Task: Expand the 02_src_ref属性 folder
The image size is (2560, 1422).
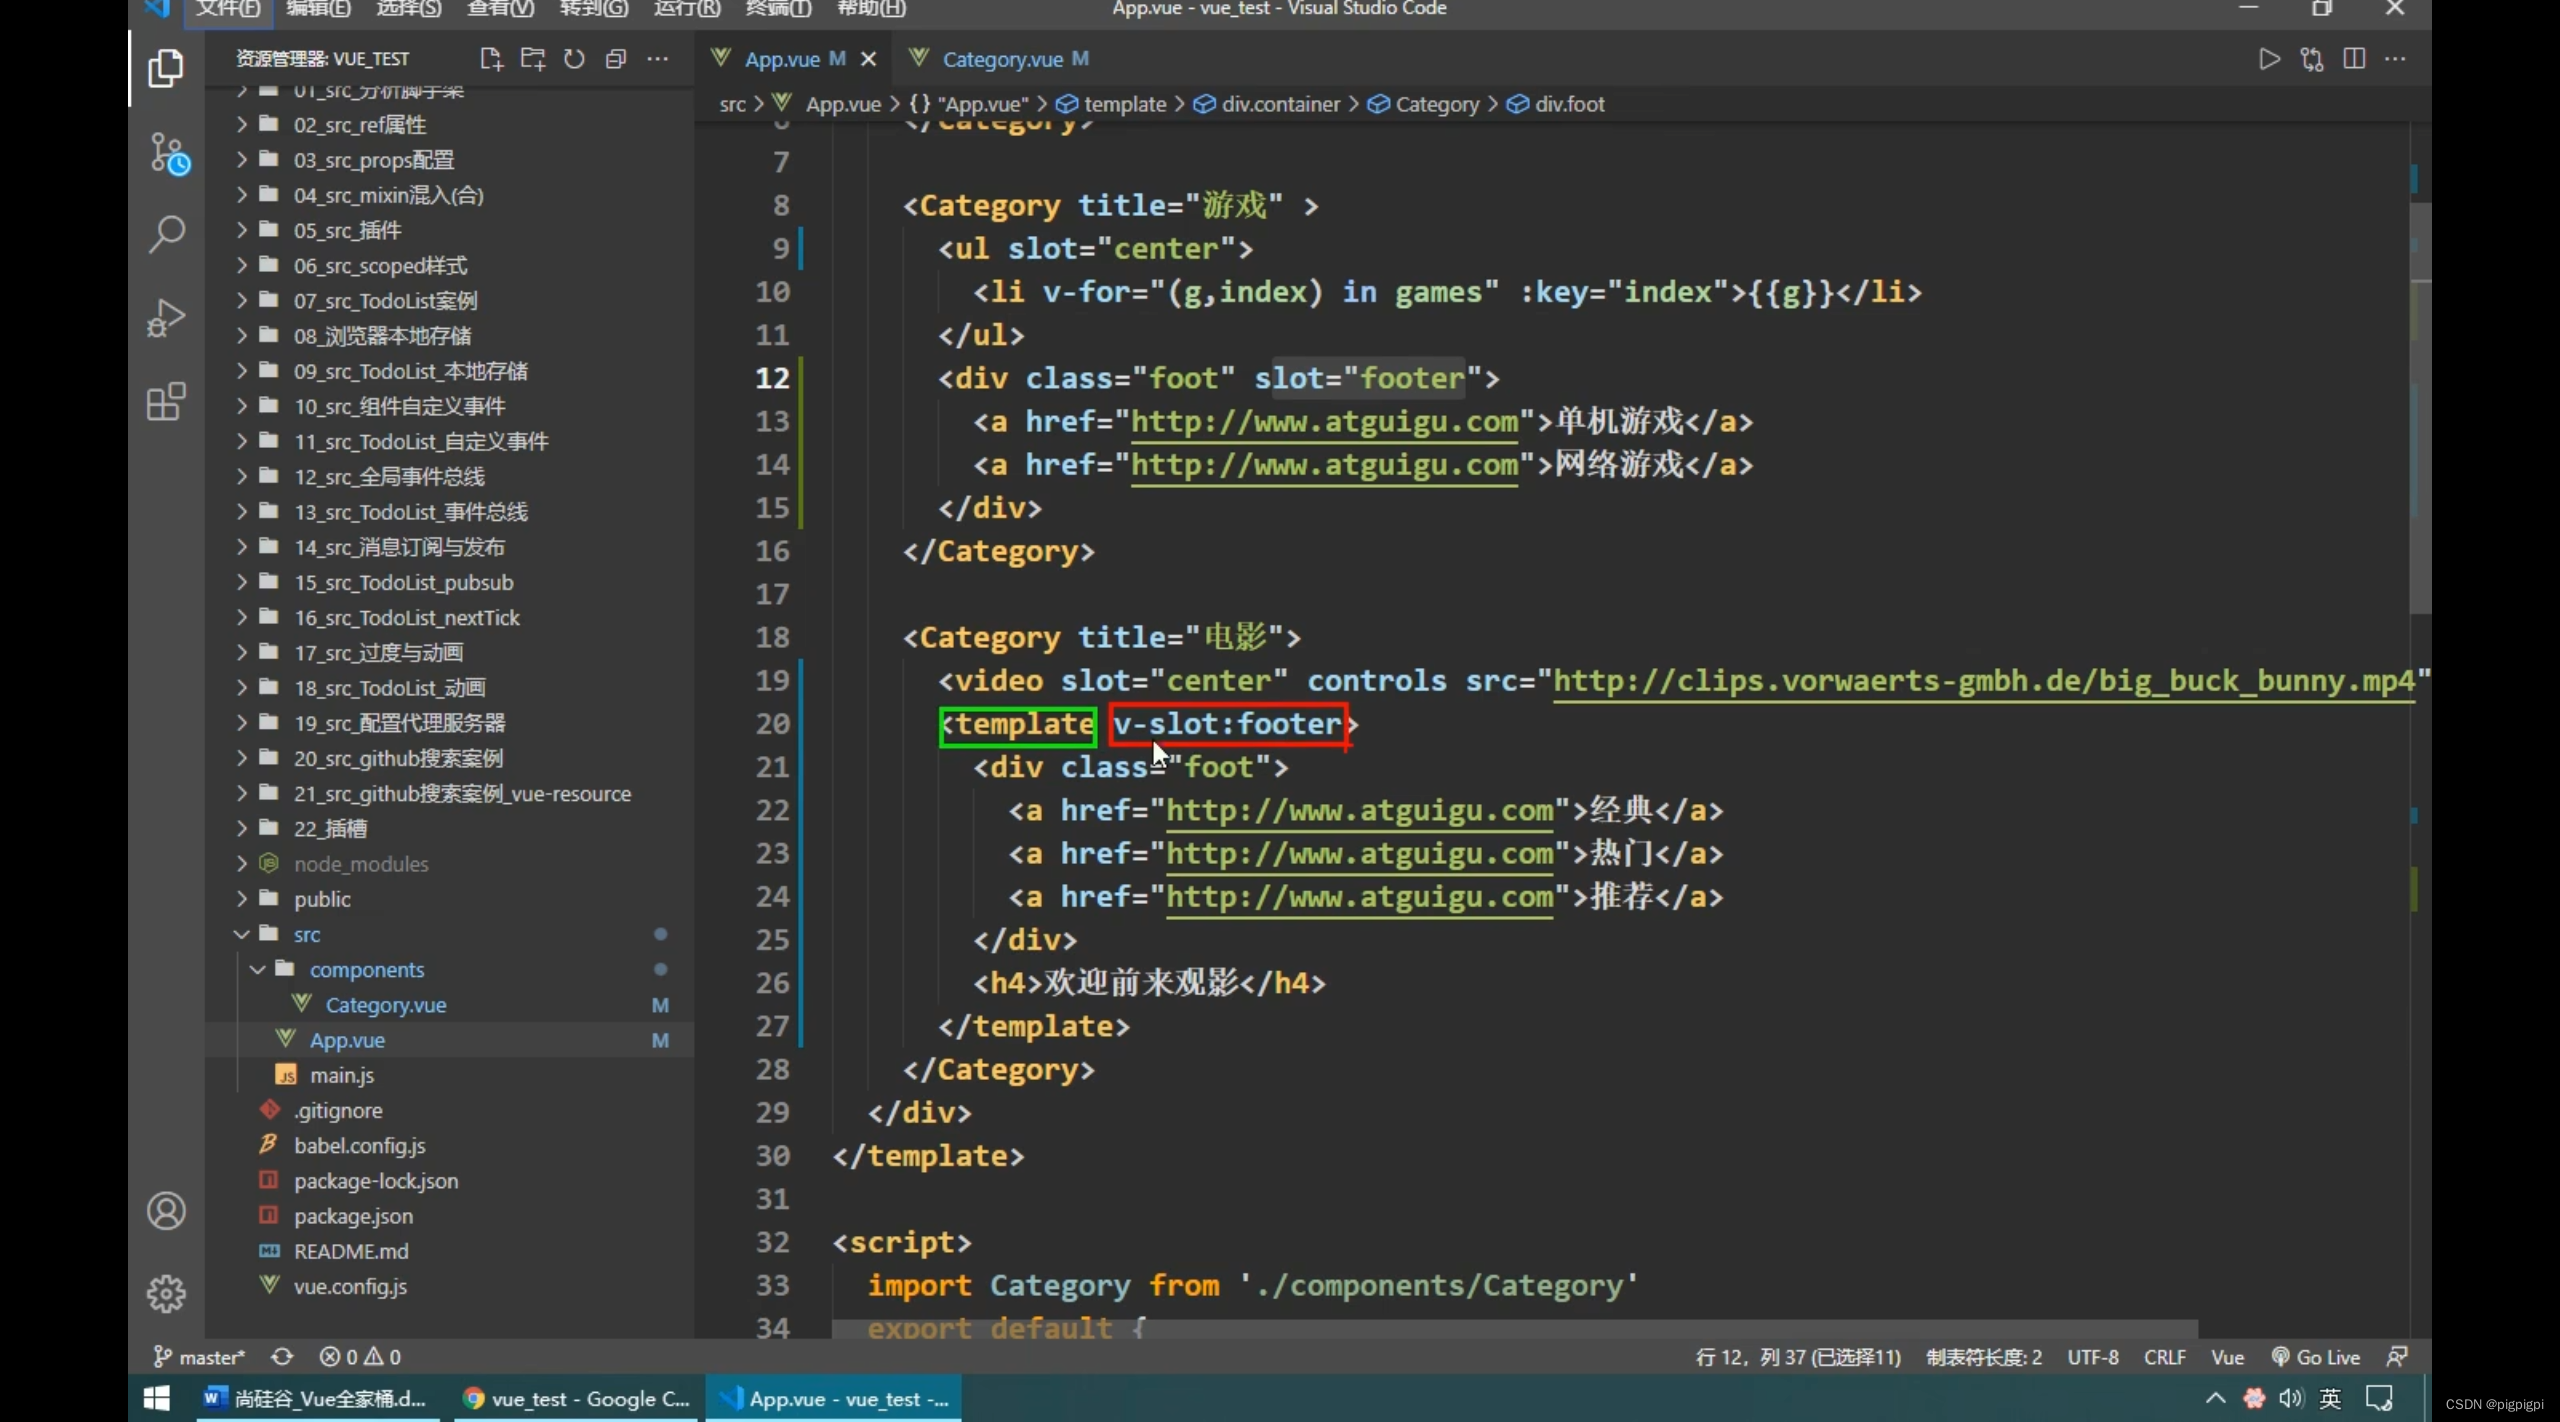Action: click(x=450, y=125)
